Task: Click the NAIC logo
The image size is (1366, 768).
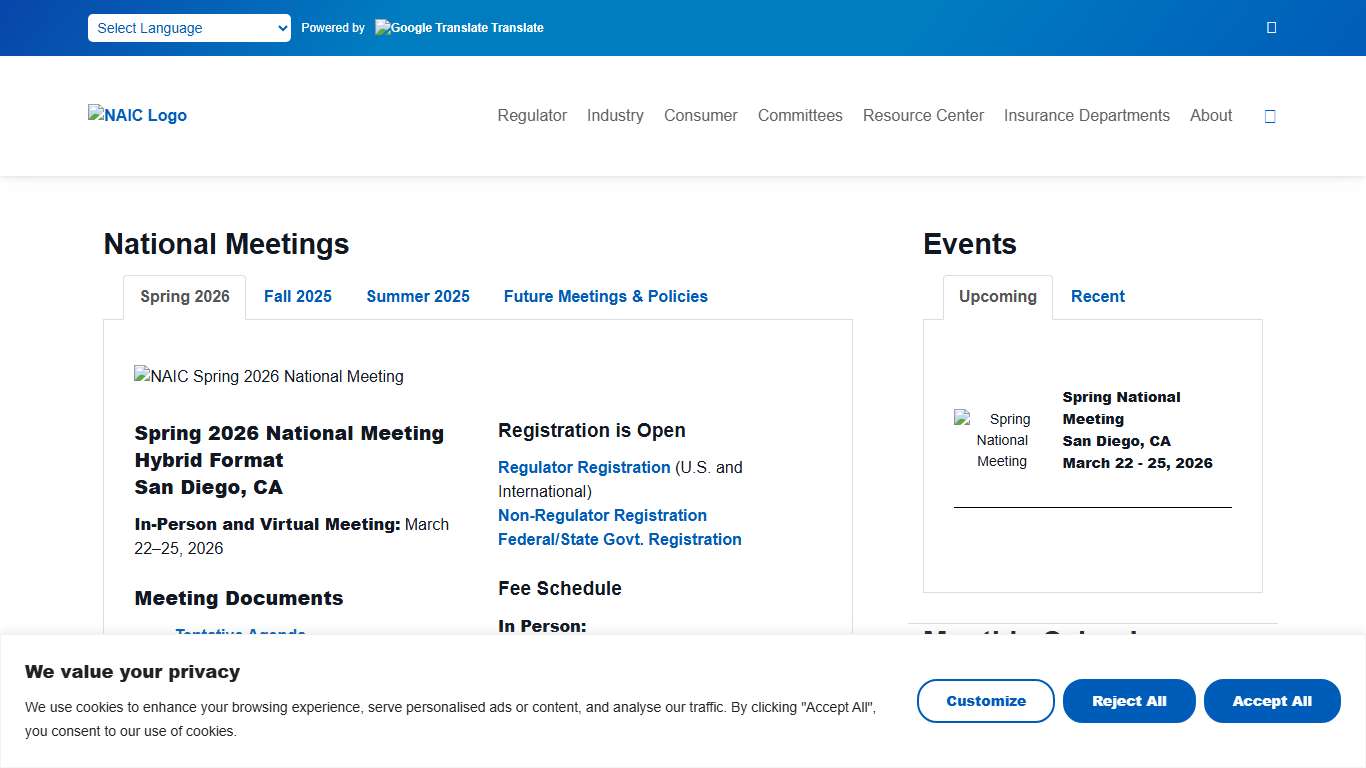Action: tap(137, 115)
